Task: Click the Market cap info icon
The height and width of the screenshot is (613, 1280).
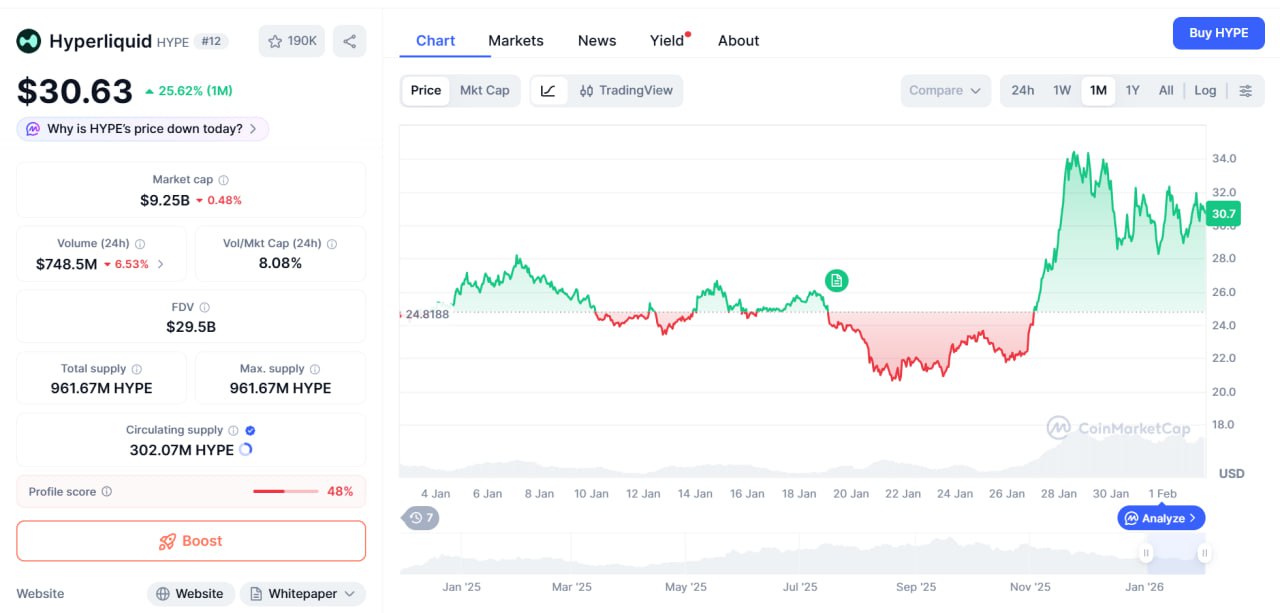Action: 223,180
